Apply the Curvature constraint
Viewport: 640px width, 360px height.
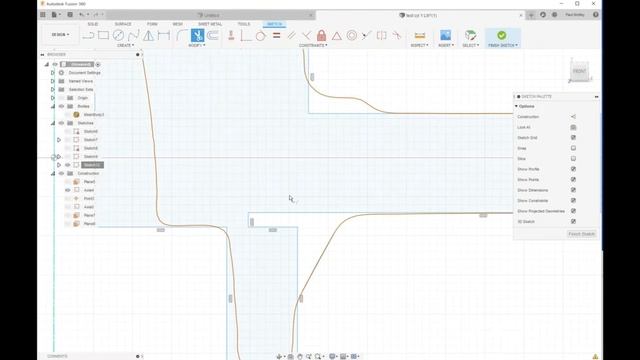tap(397, 36)
